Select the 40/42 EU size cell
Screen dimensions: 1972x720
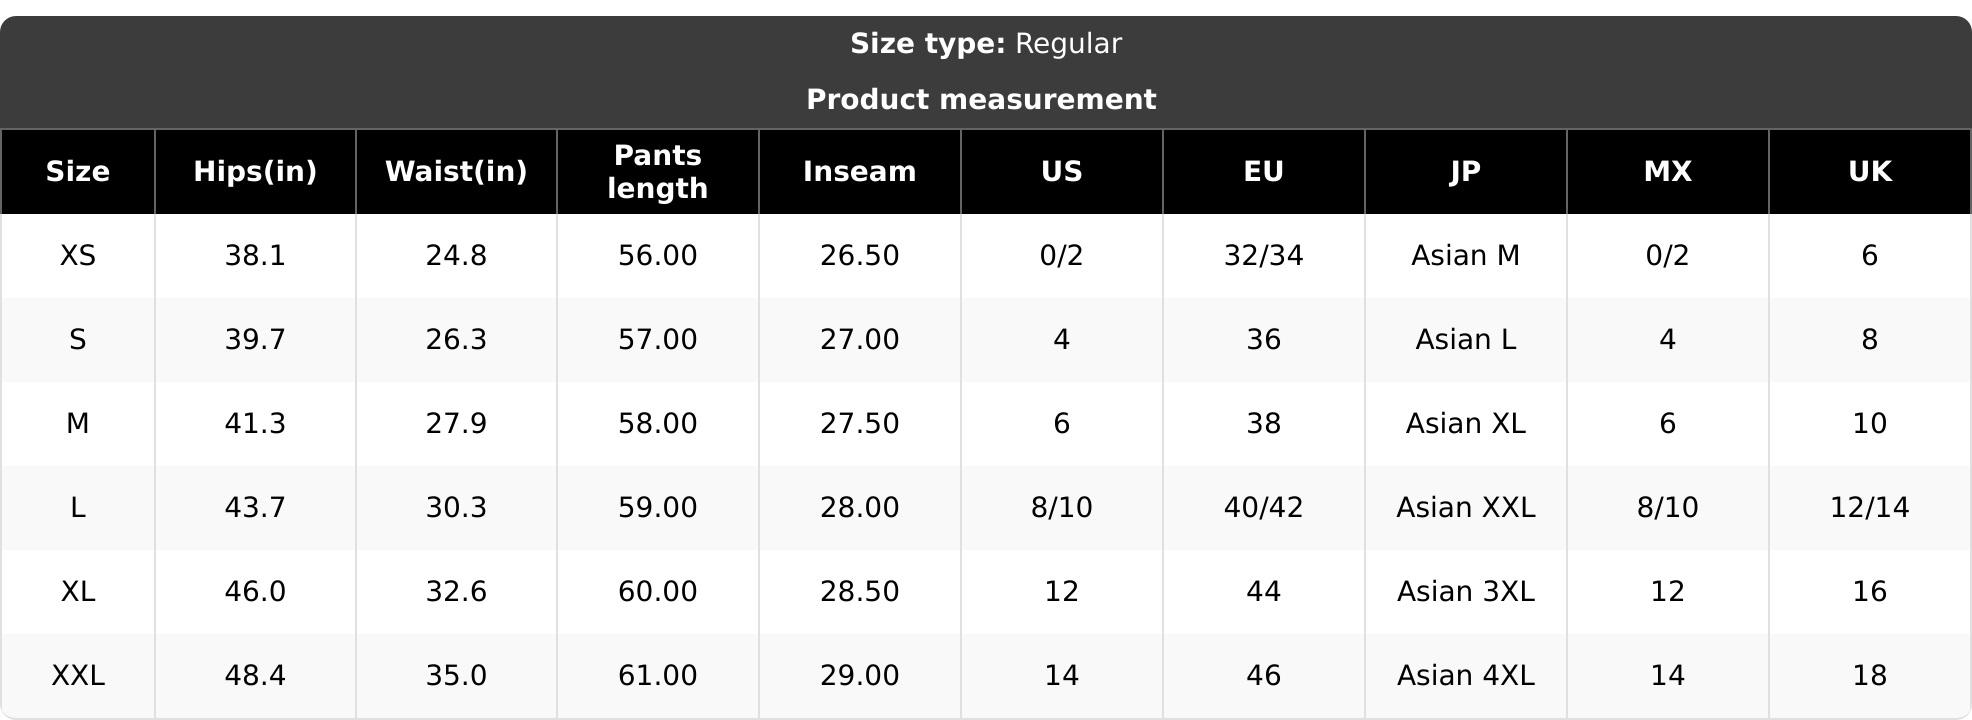click(x=1264, y=508)
